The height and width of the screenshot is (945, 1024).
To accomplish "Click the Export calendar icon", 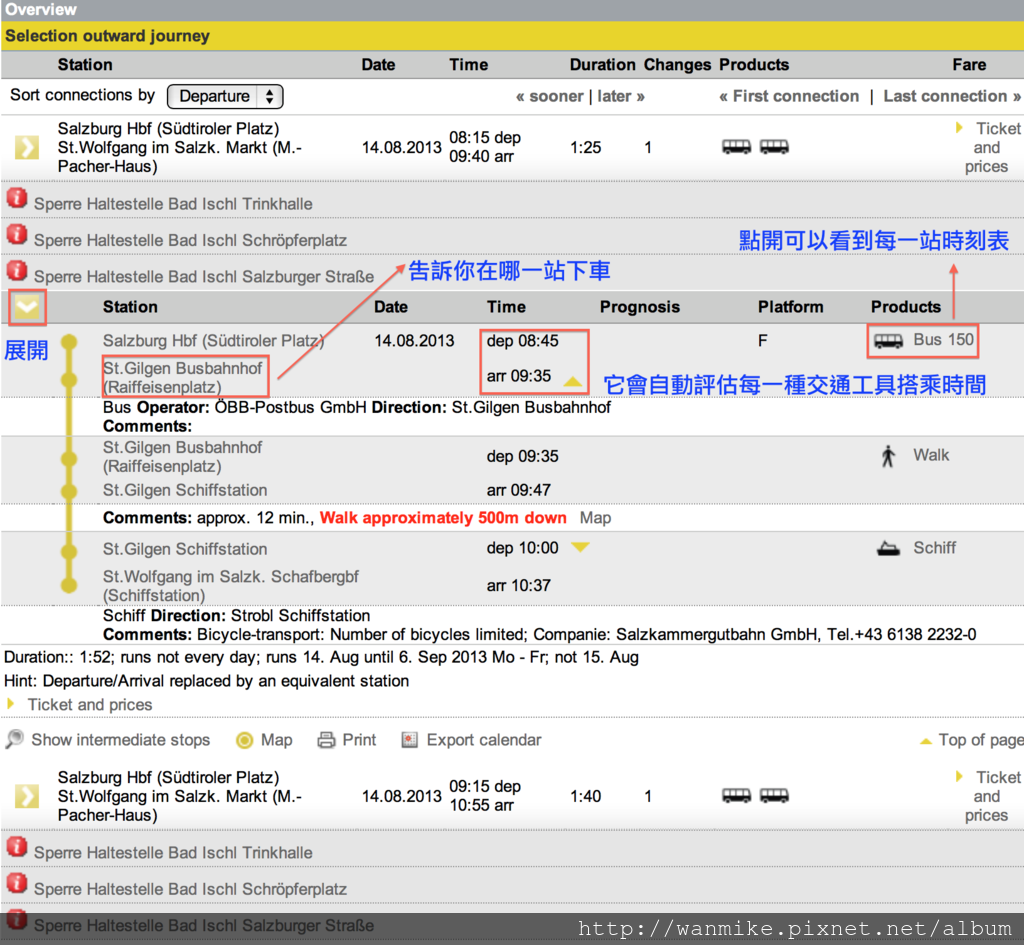I will pos(409,740).
